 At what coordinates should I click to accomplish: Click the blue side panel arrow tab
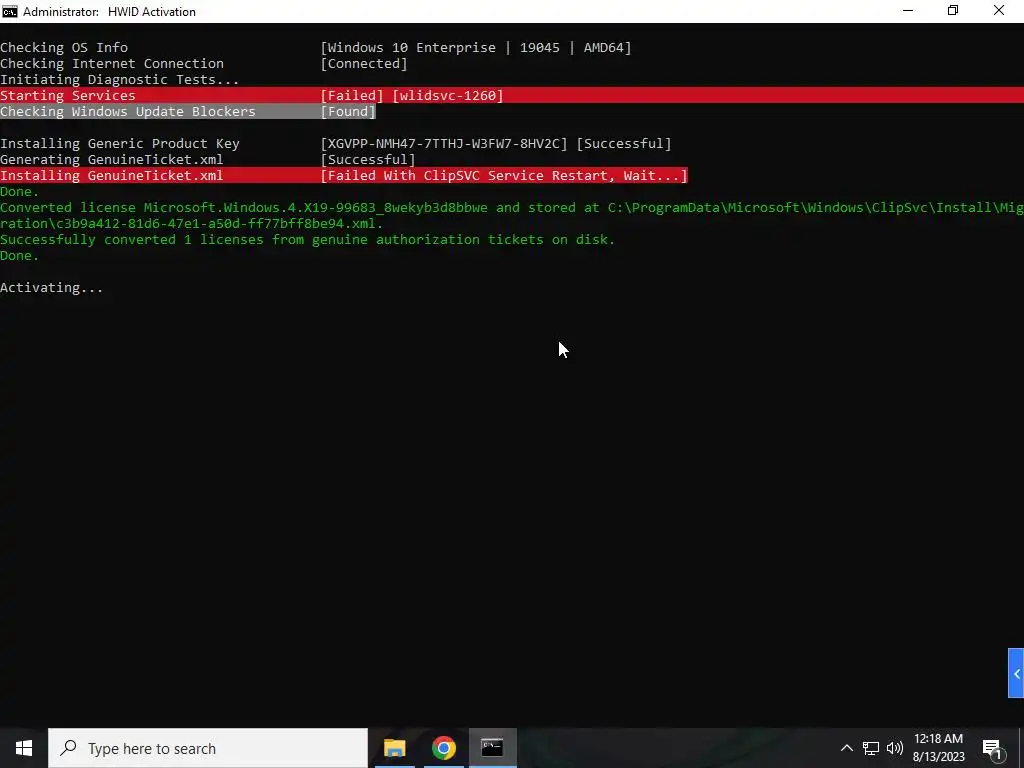[1016, 673]
